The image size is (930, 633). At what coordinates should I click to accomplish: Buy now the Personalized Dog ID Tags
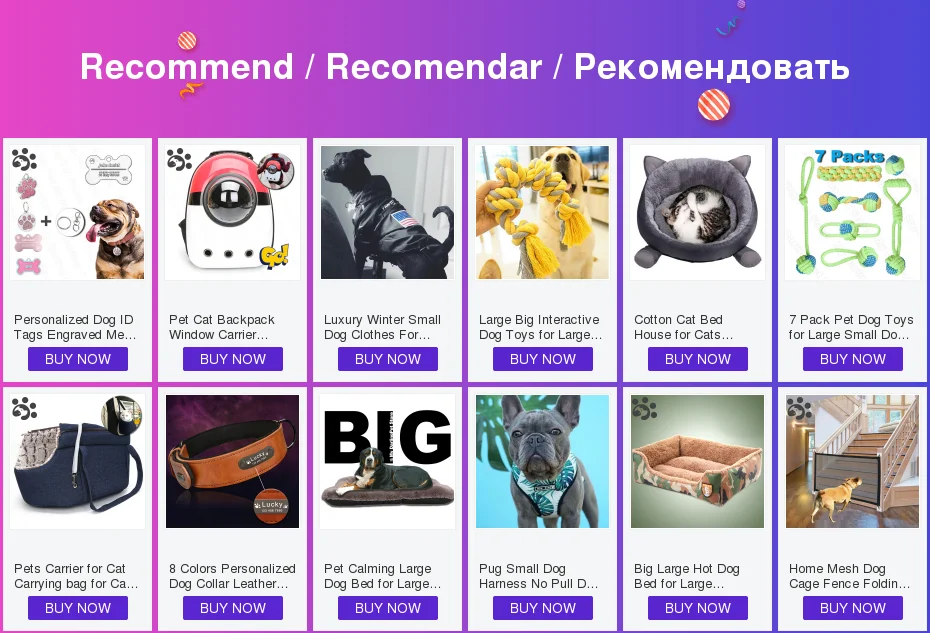click(78, 359)
